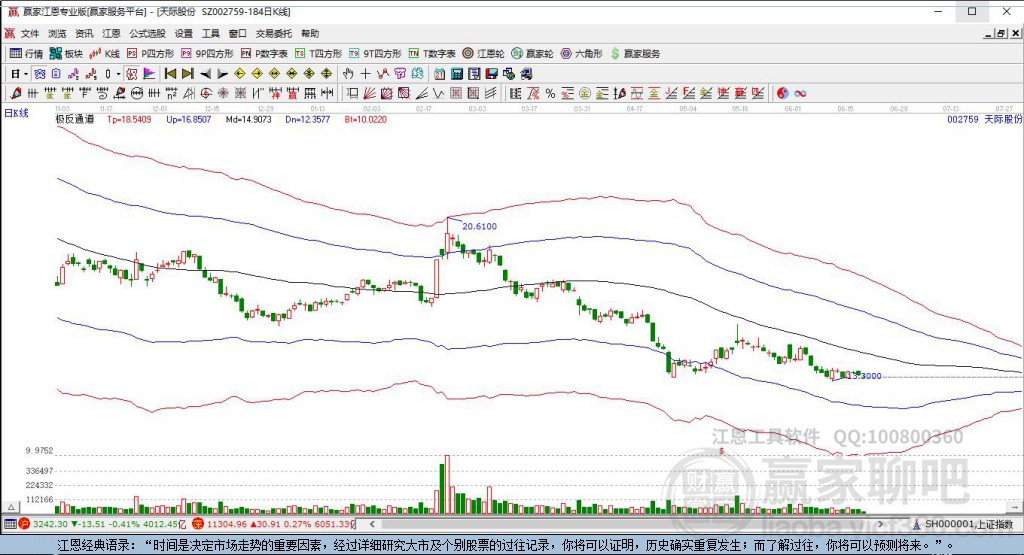Click the calendar 21 icon

[x=440, y=74]
